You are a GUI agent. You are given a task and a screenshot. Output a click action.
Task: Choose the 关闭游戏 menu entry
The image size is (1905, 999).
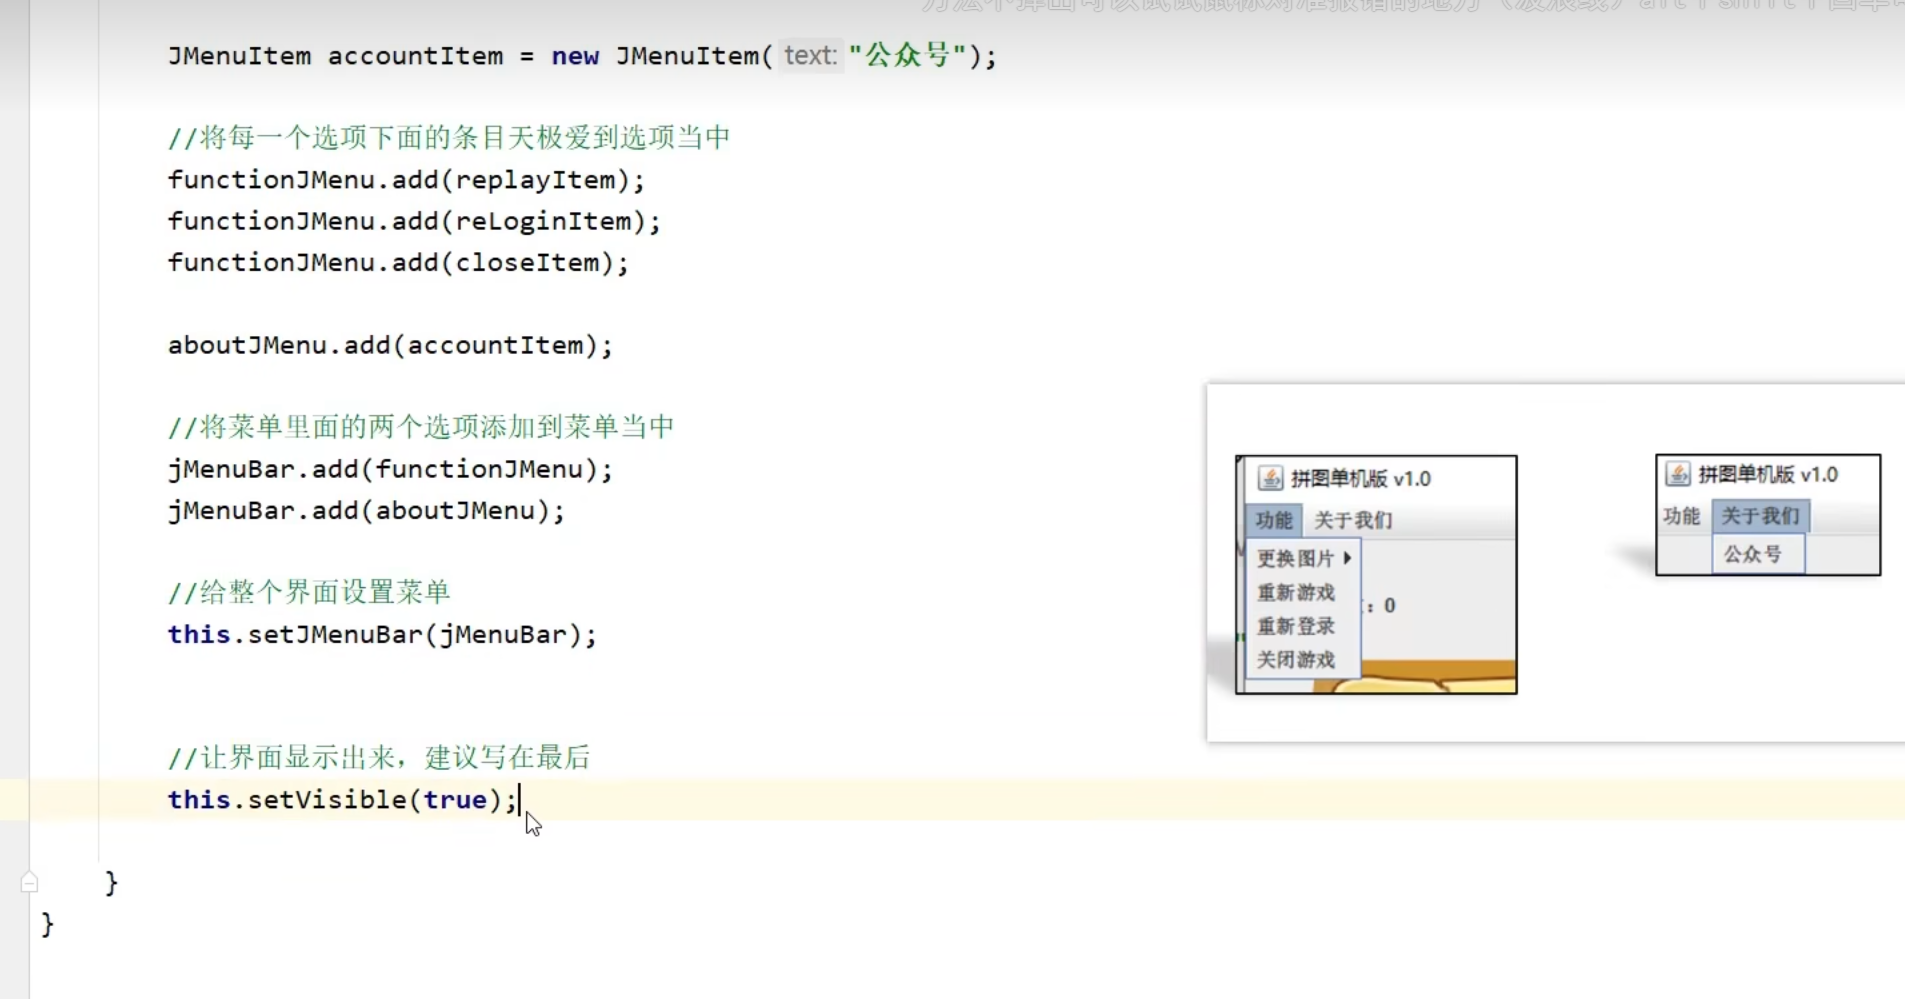point(1295,660)
